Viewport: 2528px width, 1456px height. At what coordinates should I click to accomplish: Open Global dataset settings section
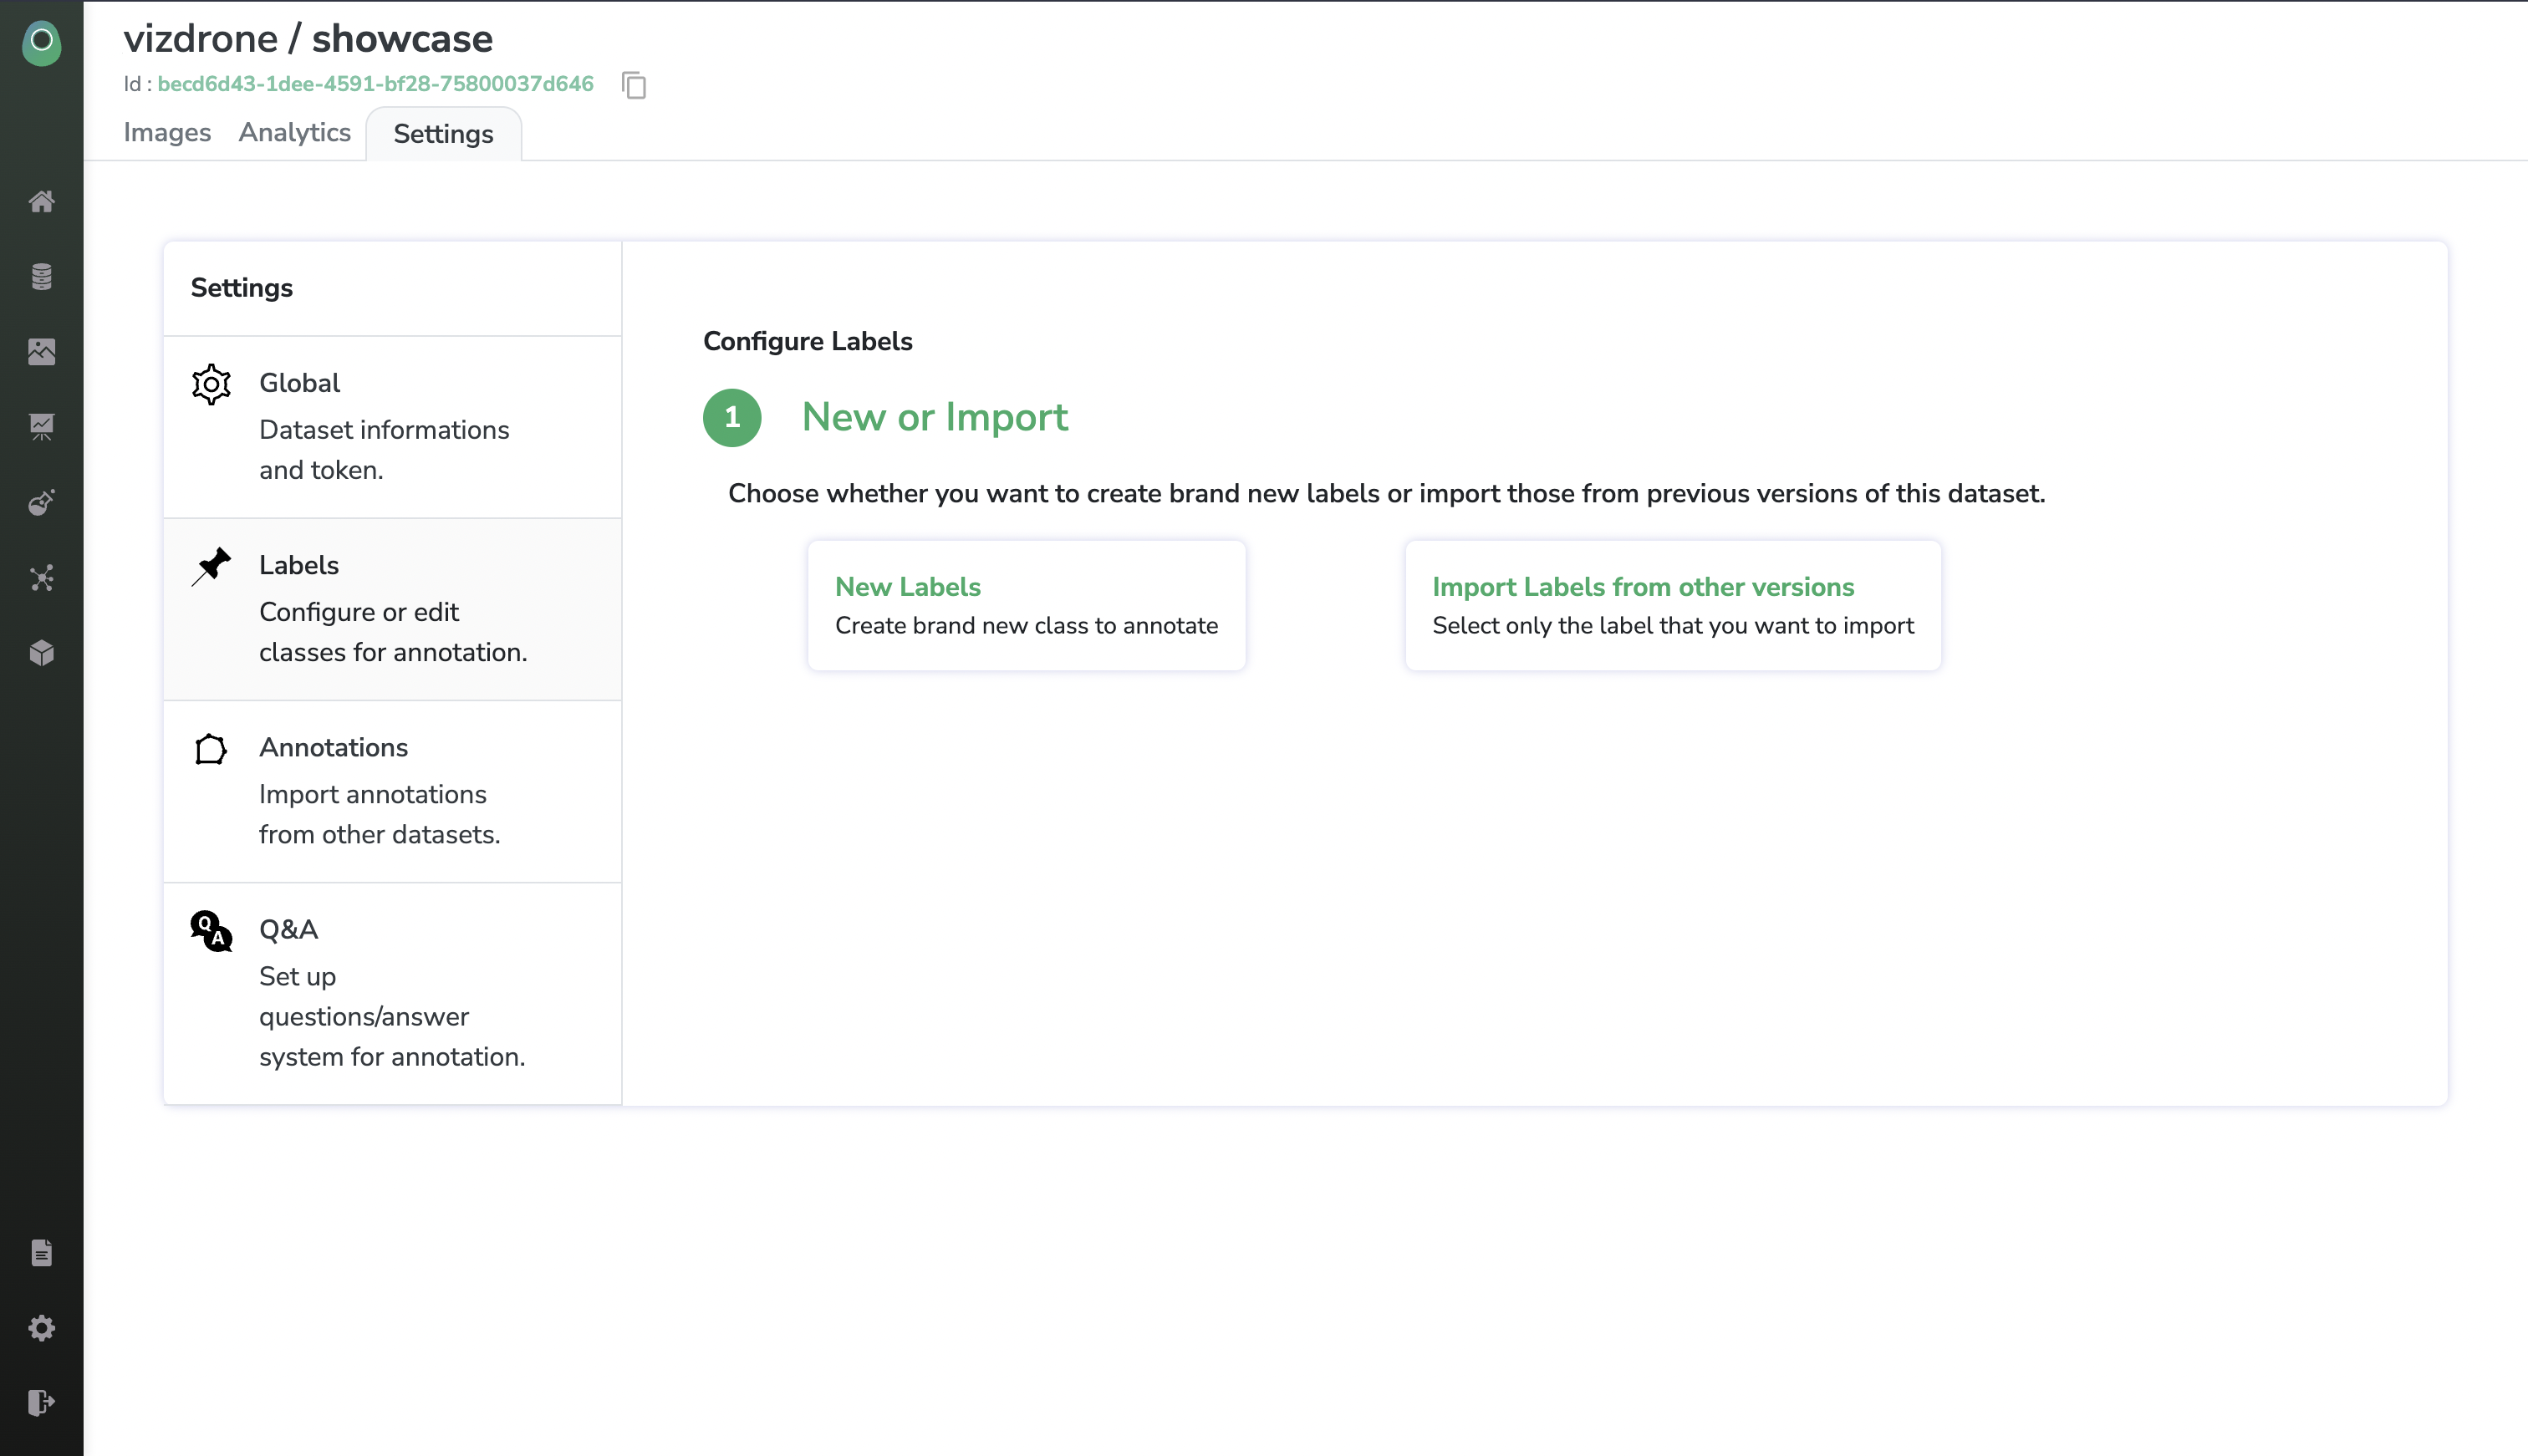click(x=392, y=426)
